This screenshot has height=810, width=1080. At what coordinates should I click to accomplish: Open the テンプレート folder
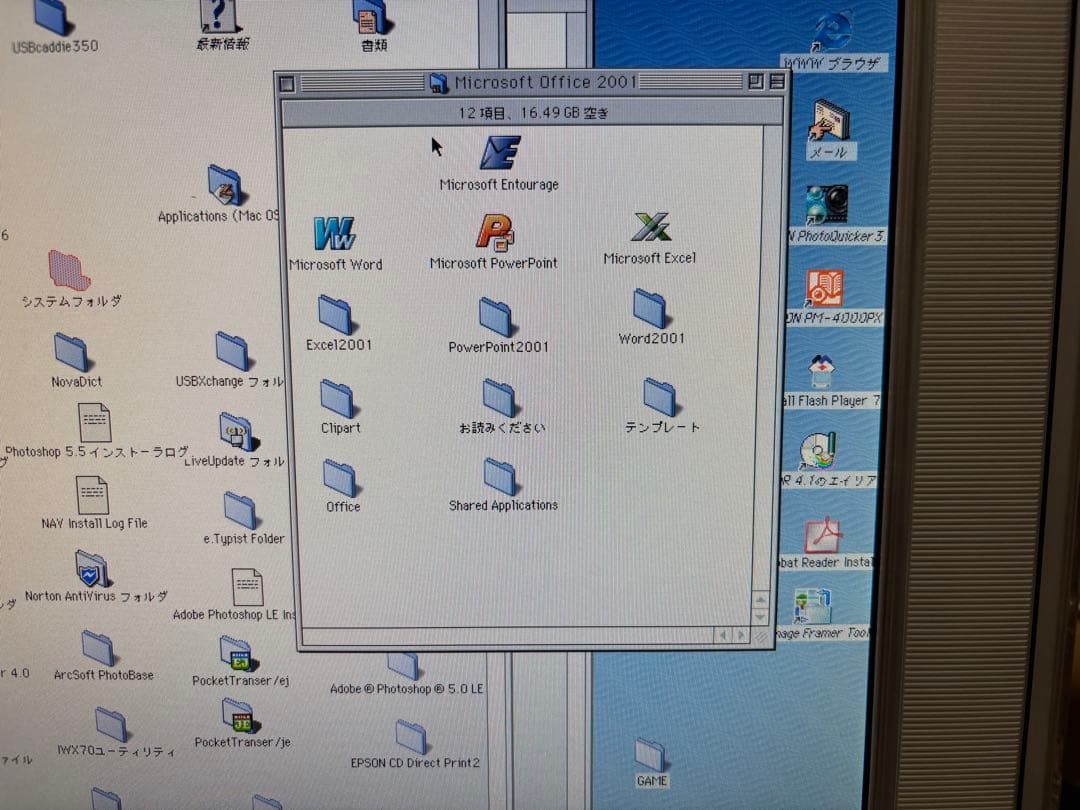tap(660, 397)
